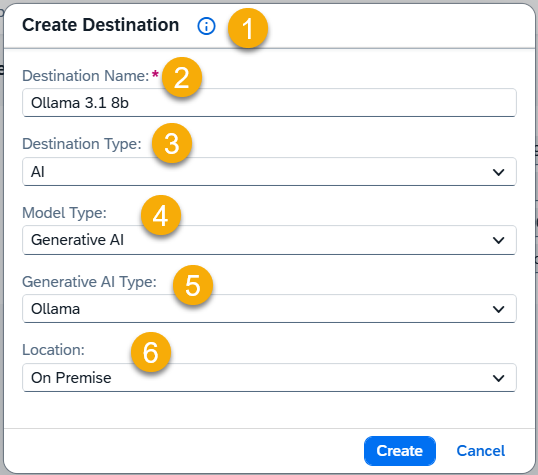This screenshot has height=475, width=538.
Task: Click the Cancel link
Action: [x=480, y=451]
